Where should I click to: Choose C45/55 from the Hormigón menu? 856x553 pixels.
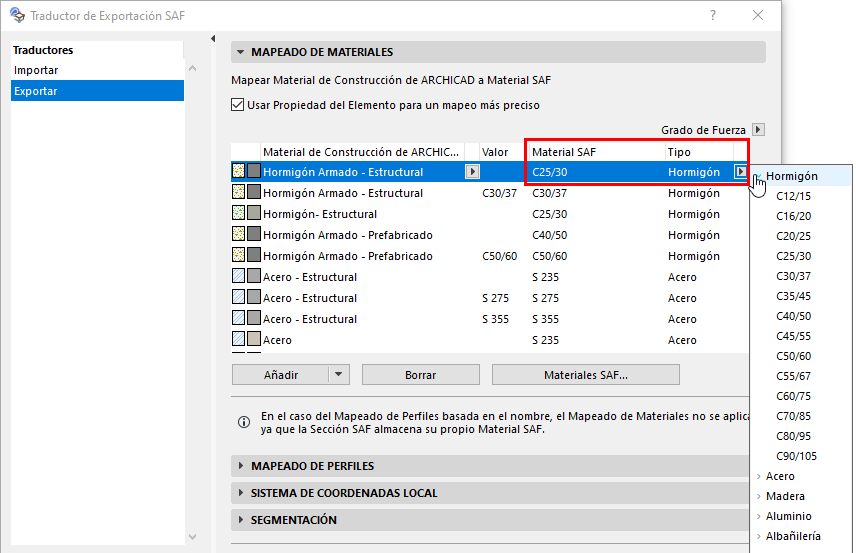click(x=793, y=336)
